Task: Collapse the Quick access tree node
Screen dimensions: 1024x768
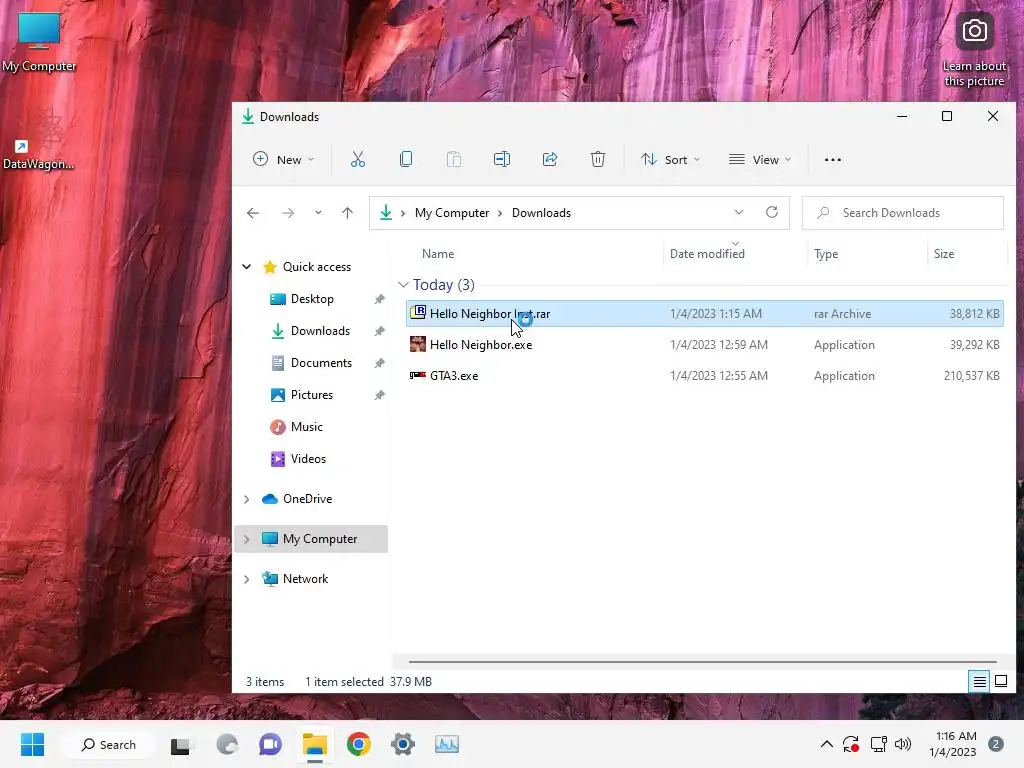Action: 247,266
